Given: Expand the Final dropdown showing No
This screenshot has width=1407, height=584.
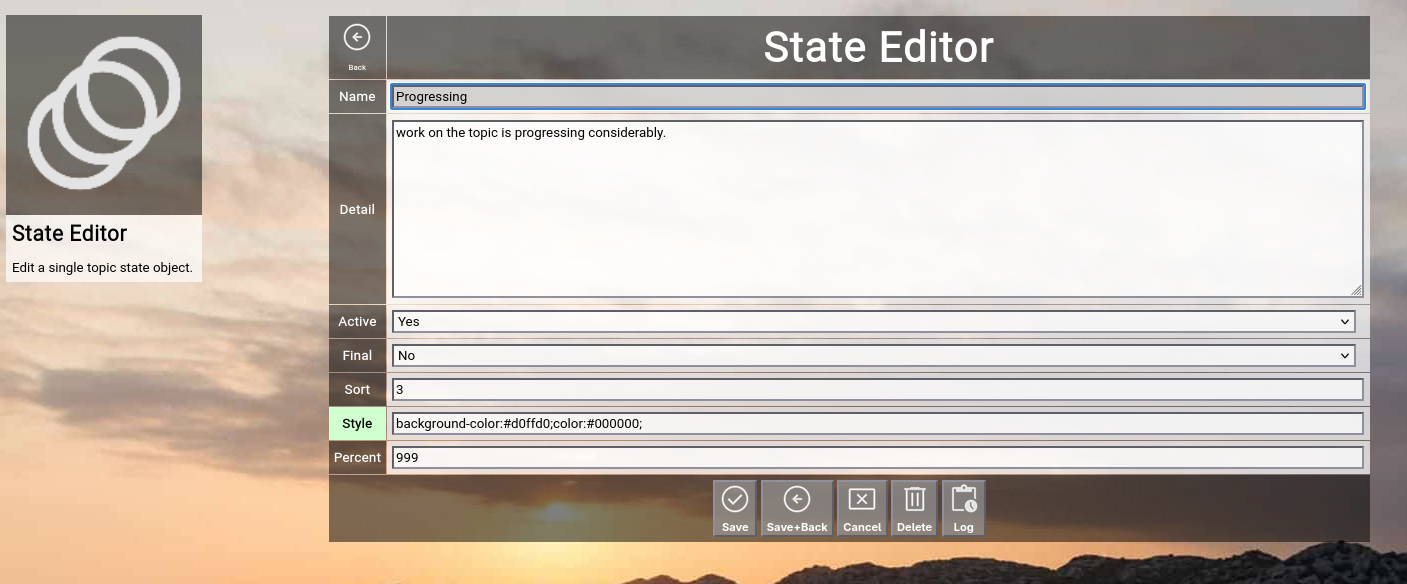Looking at the screenshot, I should (x=873, y=356).
